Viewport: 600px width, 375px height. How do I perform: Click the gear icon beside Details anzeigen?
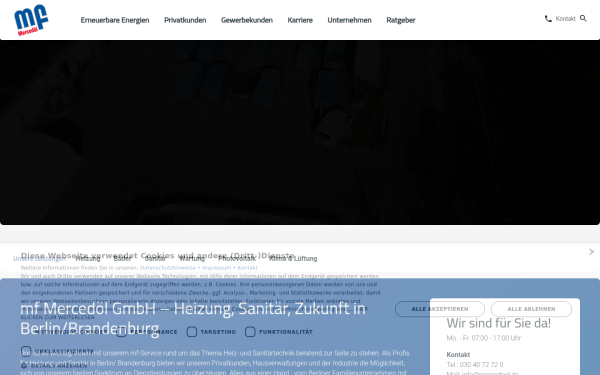pyautogui.click(x=24, y=366)
